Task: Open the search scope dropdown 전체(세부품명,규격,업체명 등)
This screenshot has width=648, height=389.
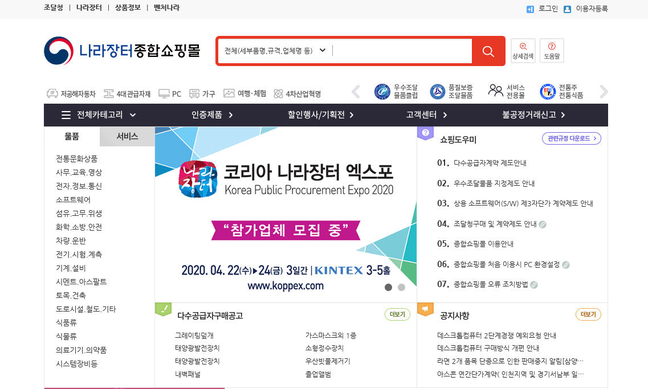Action: (275, 51)
